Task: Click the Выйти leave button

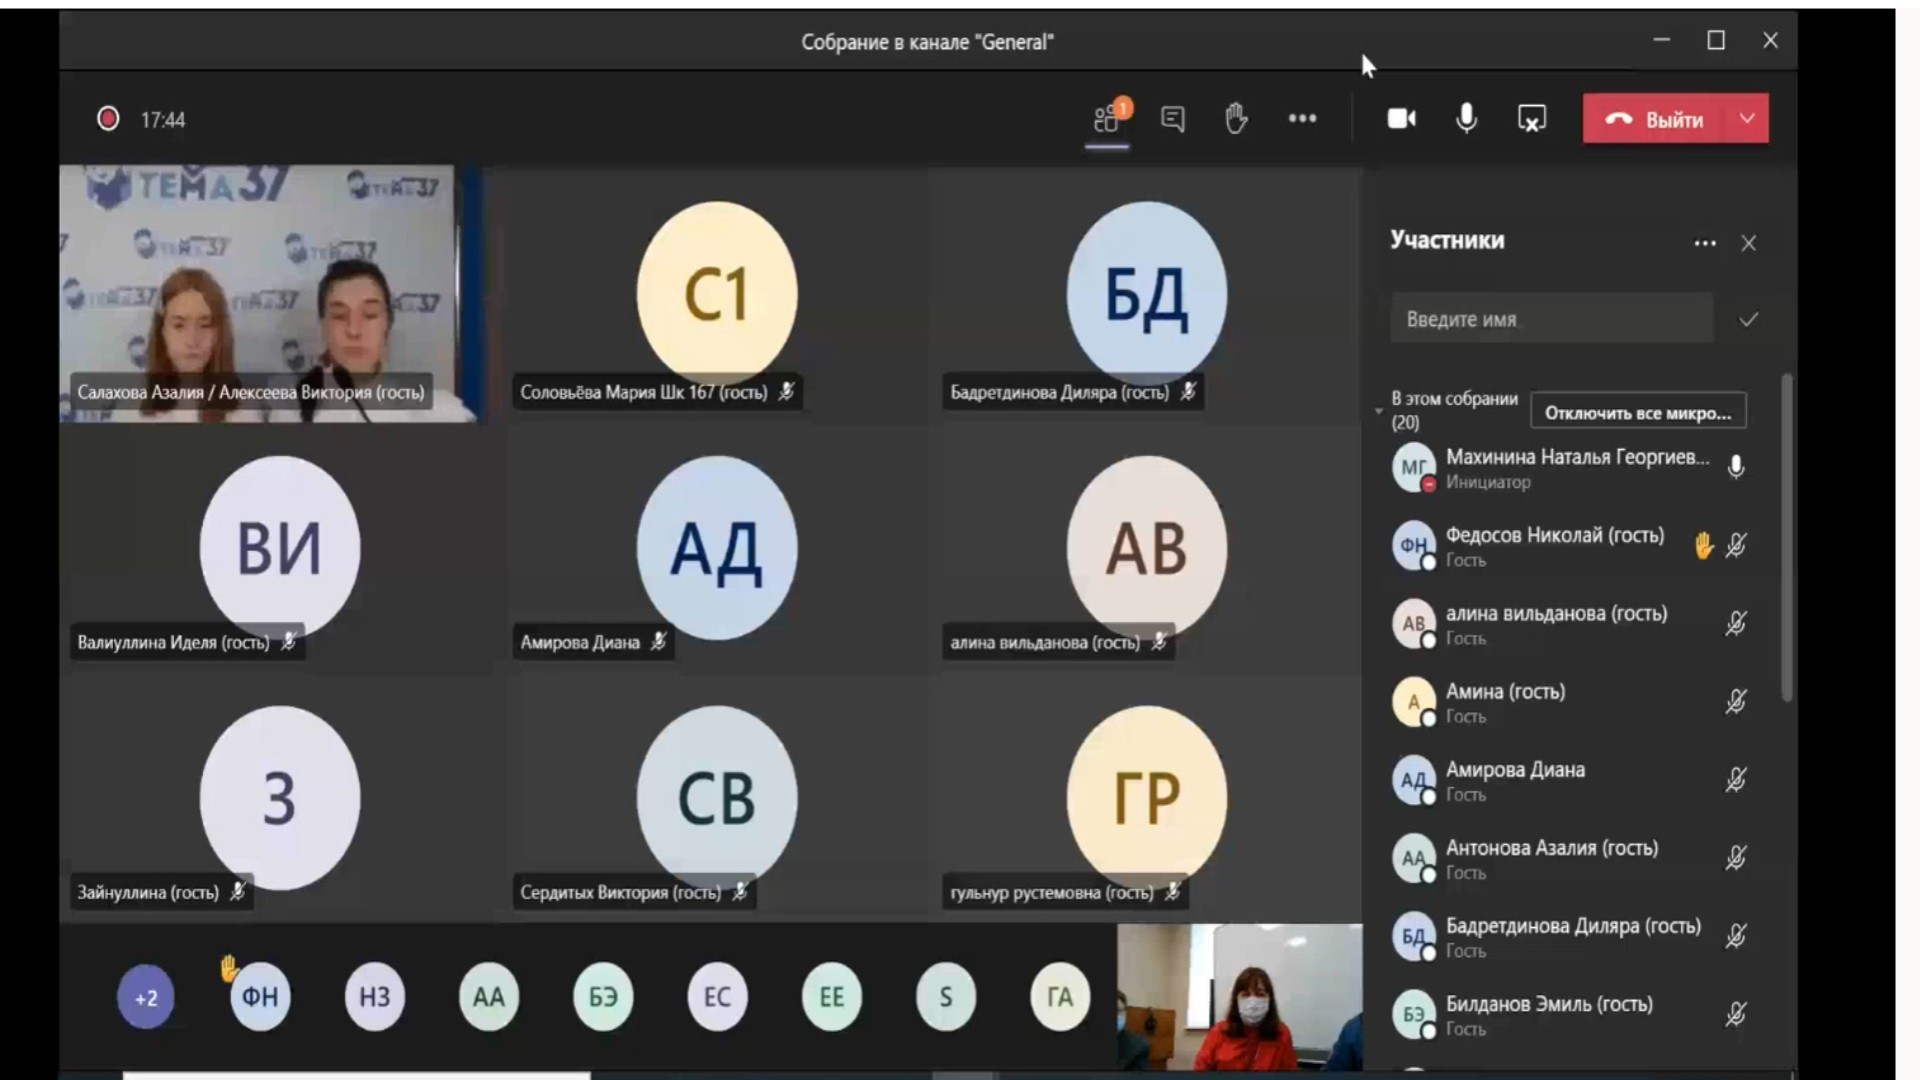Action: pyautogui.click(x=1655, y=119)
